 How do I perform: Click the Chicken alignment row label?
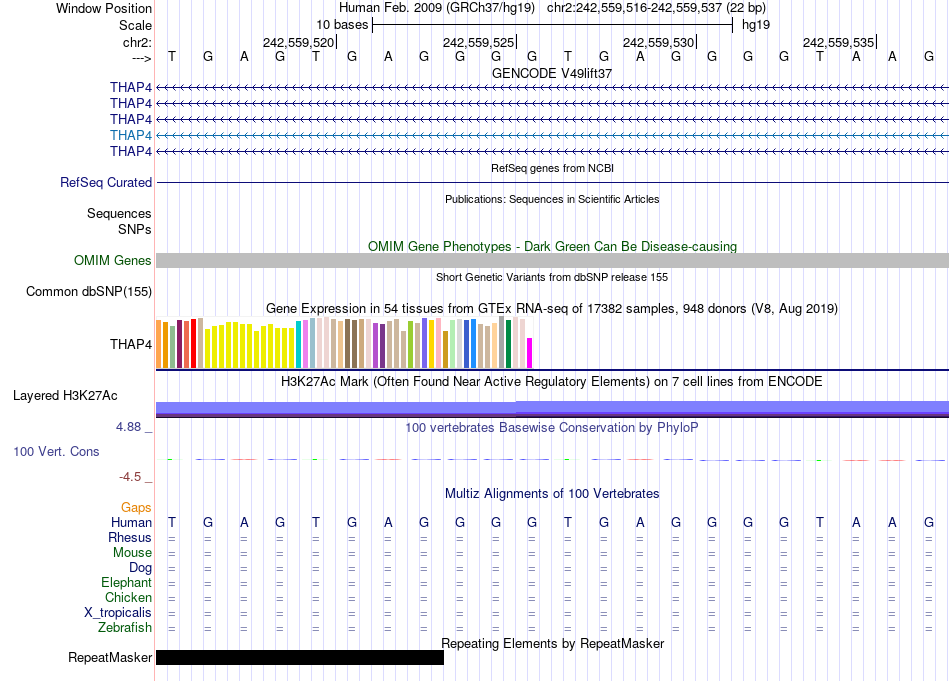[128, 597]
